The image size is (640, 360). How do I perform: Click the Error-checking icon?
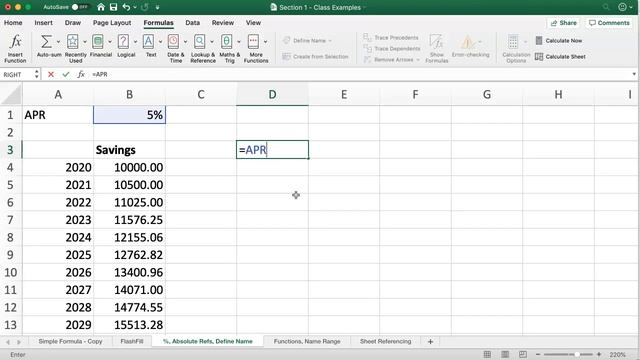tap(468, 42)
